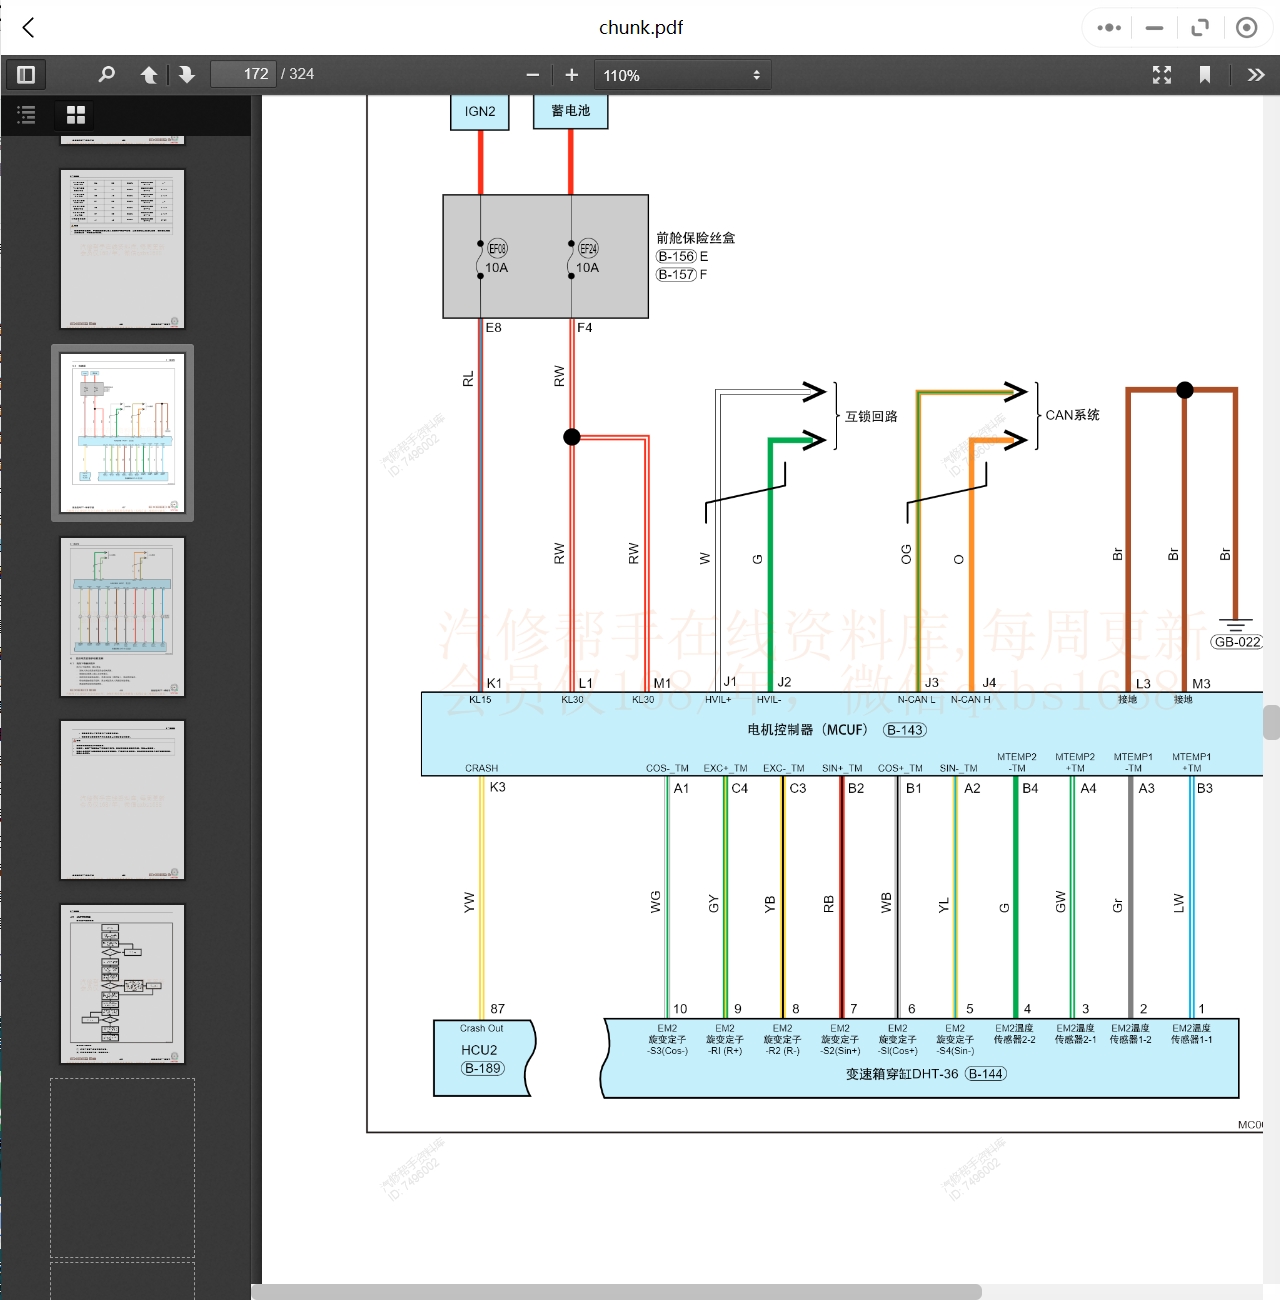Image resolution: width=1280 pixels, height=1300 pixels.
Task: Click the vertical scrollbar handle
Action: (x=1271, y=722)
